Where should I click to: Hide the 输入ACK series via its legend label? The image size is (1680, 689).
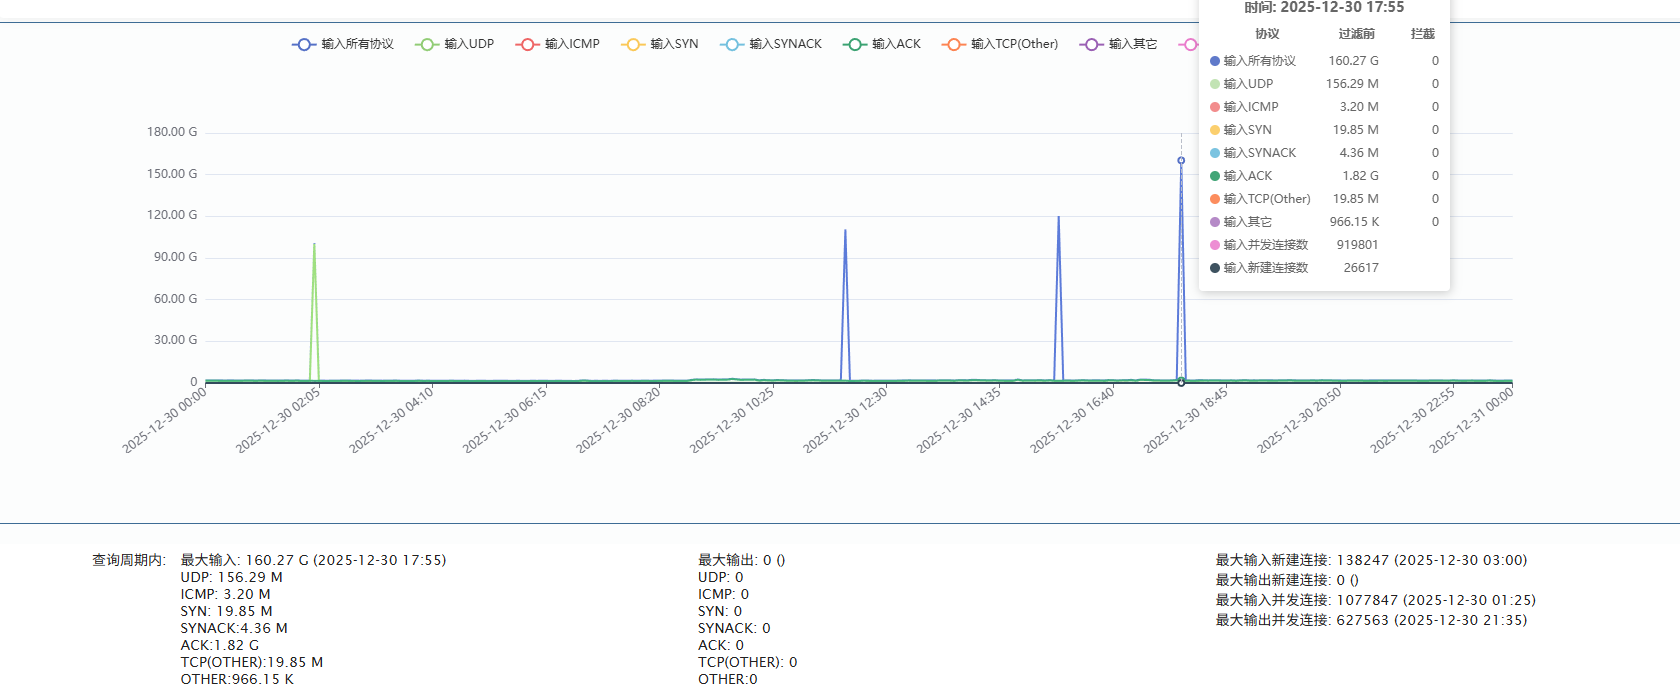pyautogui.click(x=896, y=44)
